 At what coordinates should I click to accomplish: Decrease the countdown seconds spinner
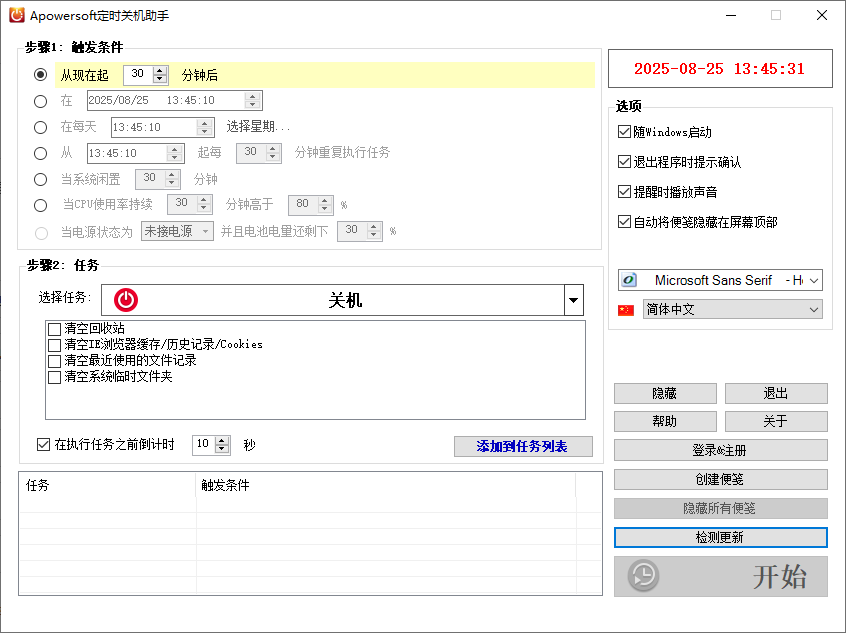click(x=222, y=449)
